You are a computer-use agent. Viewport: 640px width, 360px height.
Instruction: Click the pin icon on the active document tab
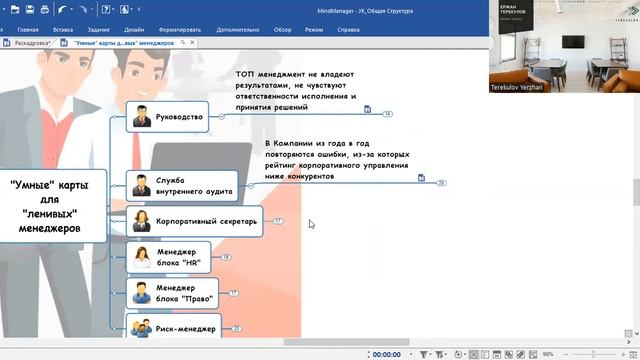click(x=183, y=42)
